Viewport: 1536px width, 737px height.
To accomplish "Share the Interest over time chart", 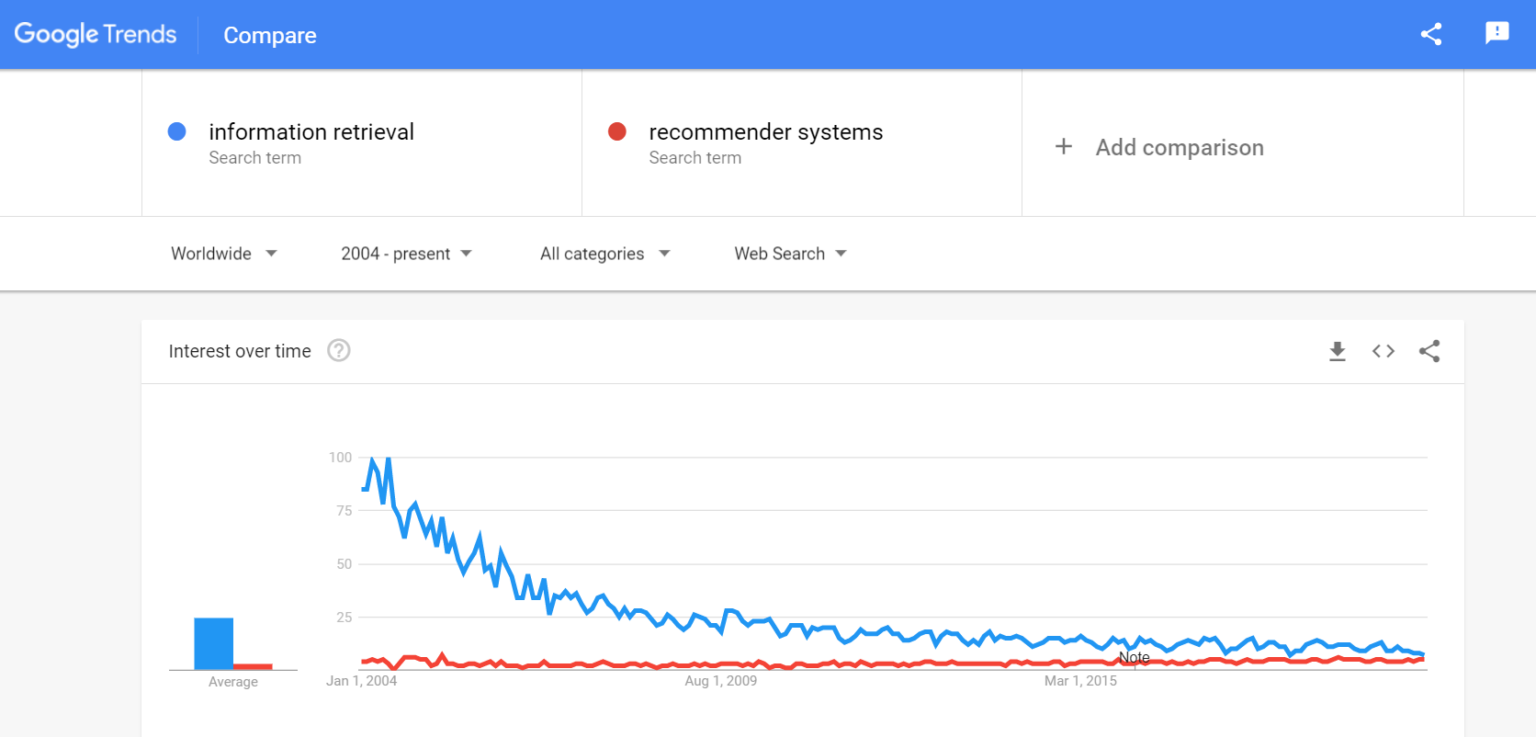I will [x=1429, y=351].
